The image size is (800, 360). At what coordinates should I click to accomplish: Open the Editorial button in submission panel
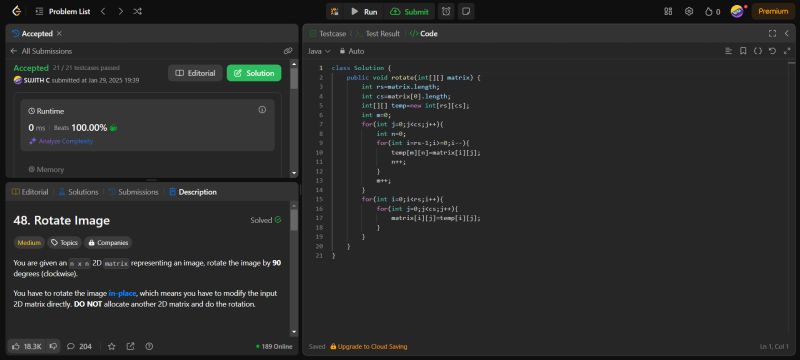(195, 73)
